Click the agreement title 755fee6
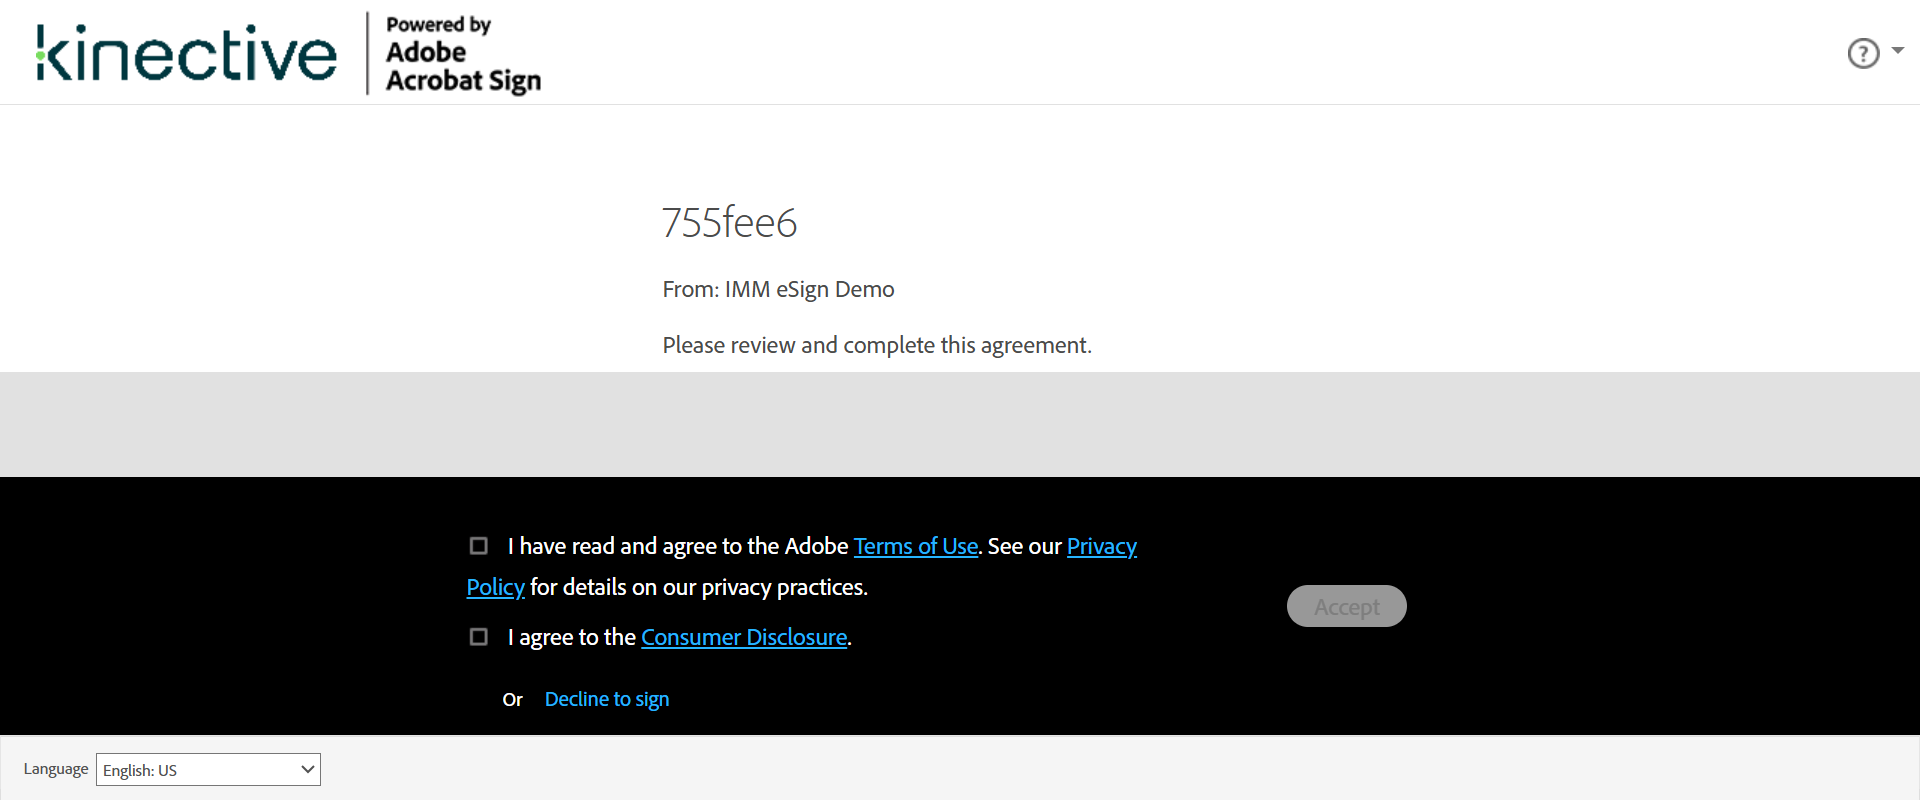This screenshot has width=1920, height=800. click(729, 223)
